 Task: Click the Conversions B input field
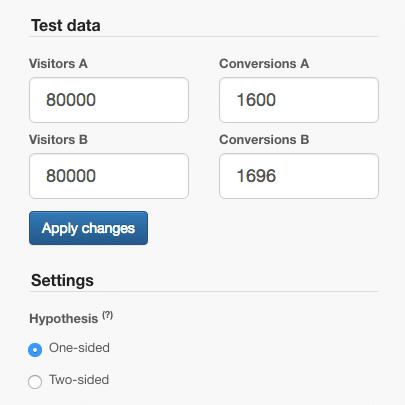tap(299, 176)
